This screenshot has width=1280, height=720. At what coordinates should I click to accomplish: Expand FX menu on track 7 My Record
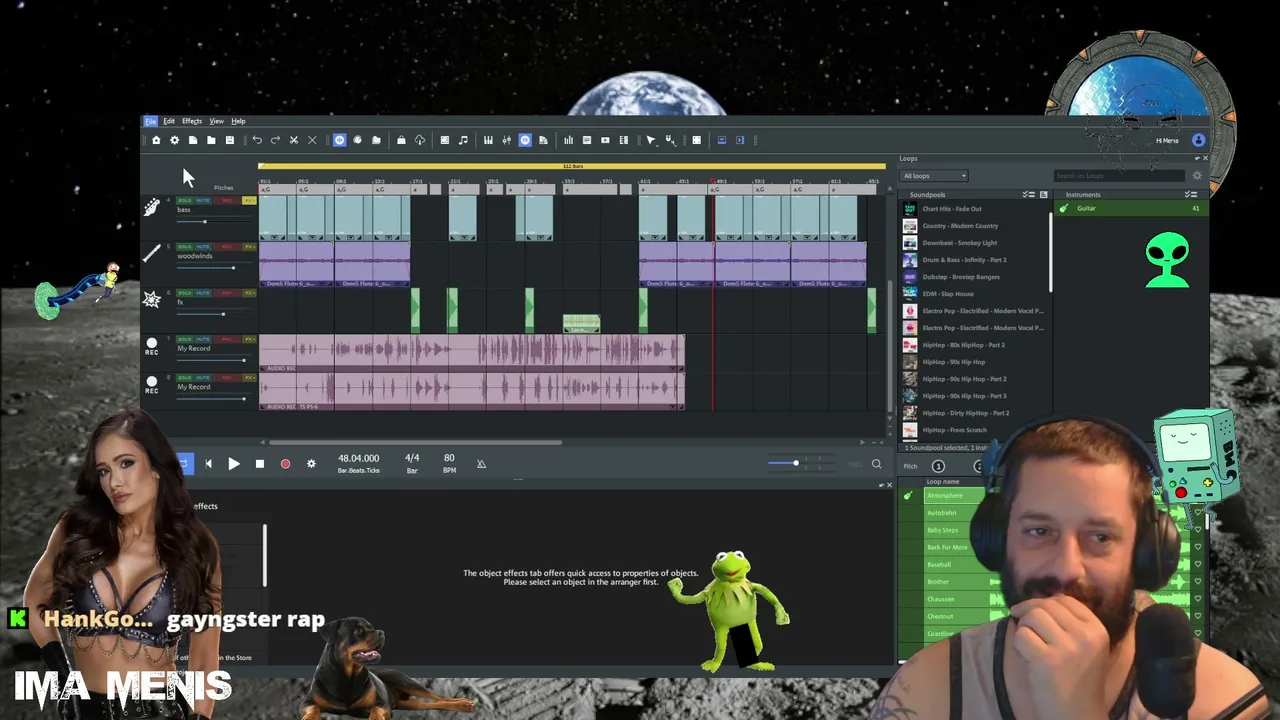250,340
